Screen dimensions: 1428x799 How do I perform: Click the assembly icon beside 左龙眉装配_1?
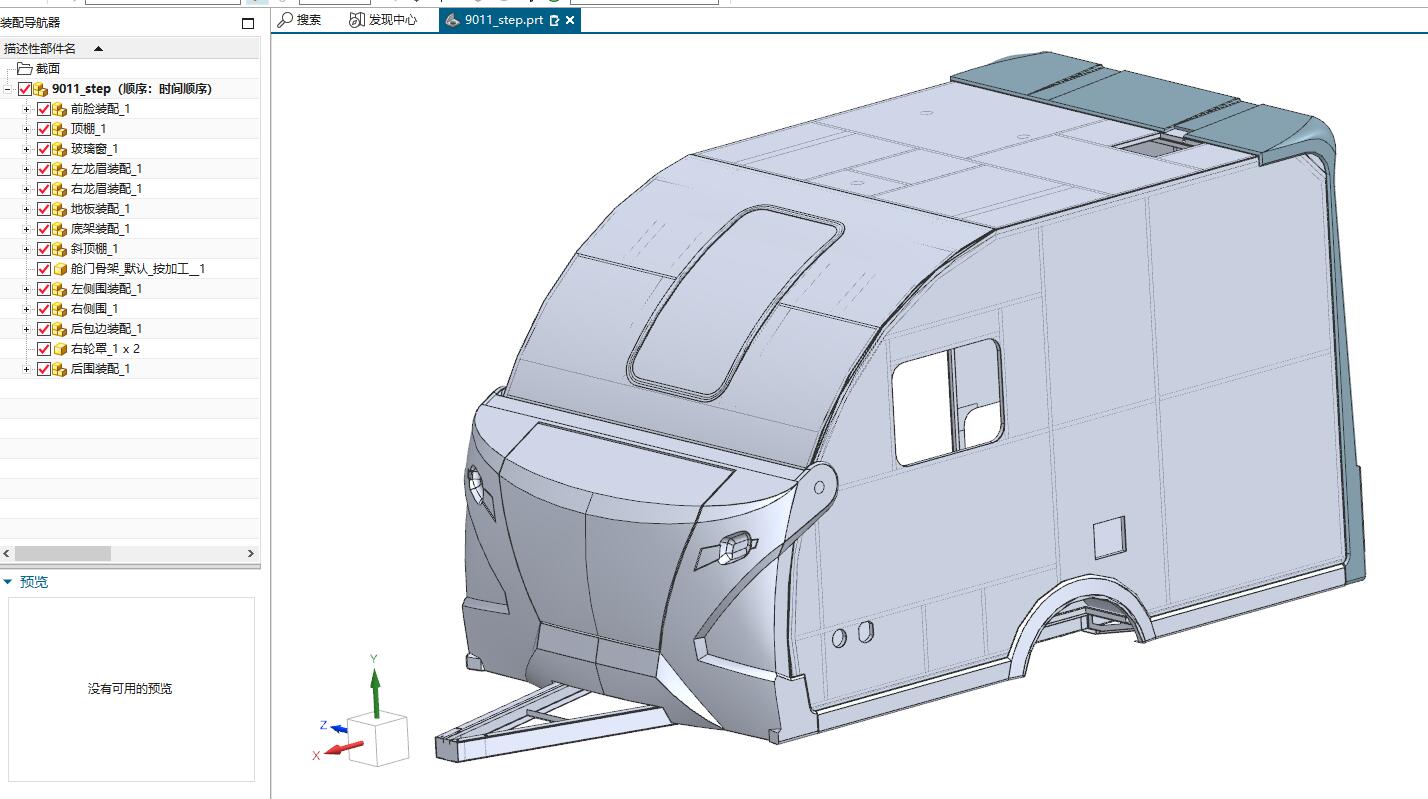click(x=59, y=169)
